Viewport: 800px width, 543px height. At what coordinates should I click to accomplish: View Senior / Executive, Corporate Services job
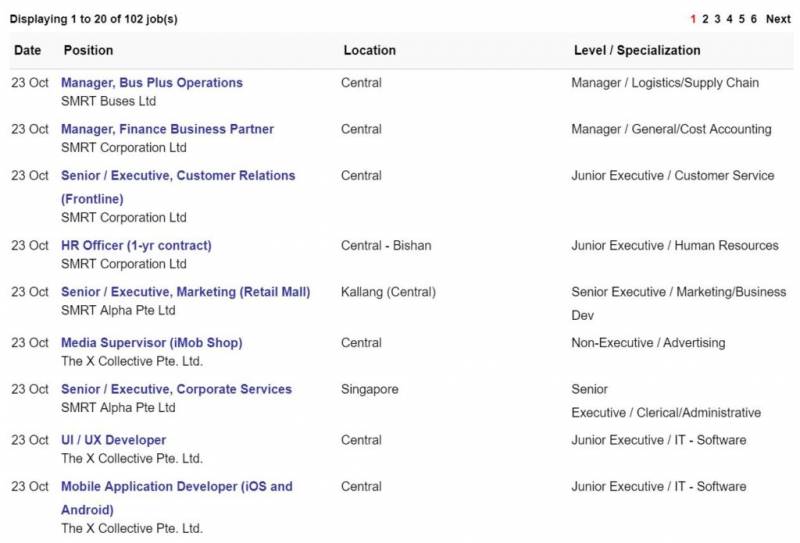click(x=176, y=389)
